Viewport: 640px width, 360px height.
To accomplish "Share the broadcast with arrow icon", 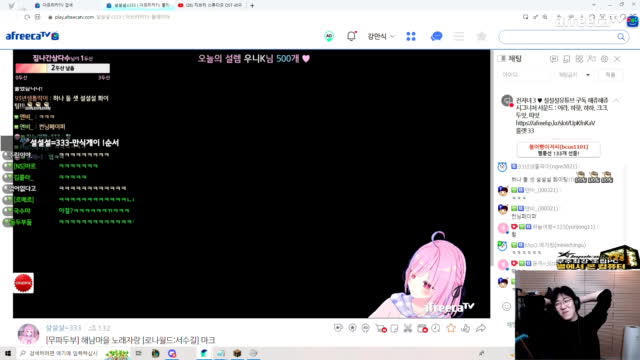I will coord(481,328).
